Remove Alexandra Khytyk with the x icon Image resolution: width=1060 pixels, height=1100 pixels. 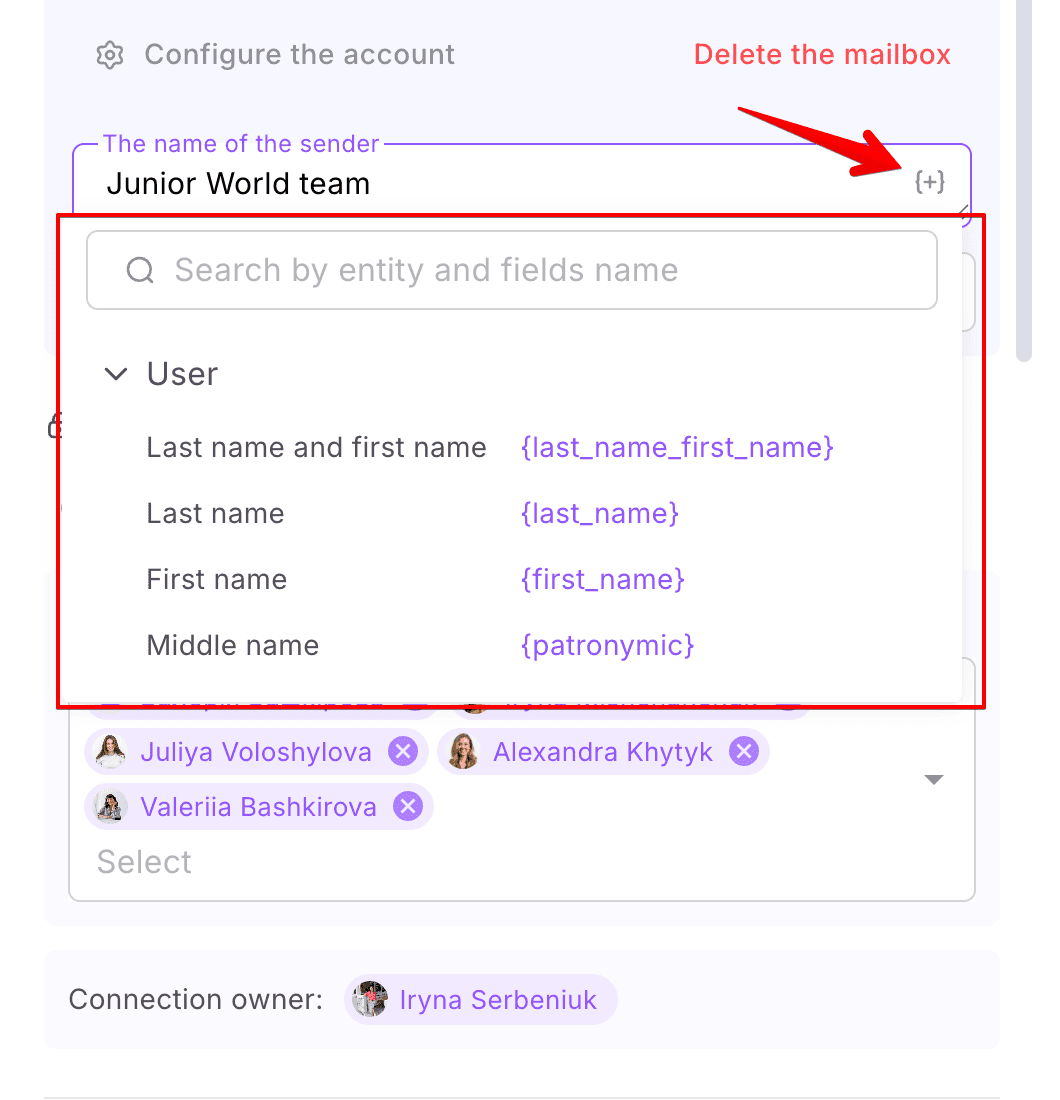(x=744, y=752)
